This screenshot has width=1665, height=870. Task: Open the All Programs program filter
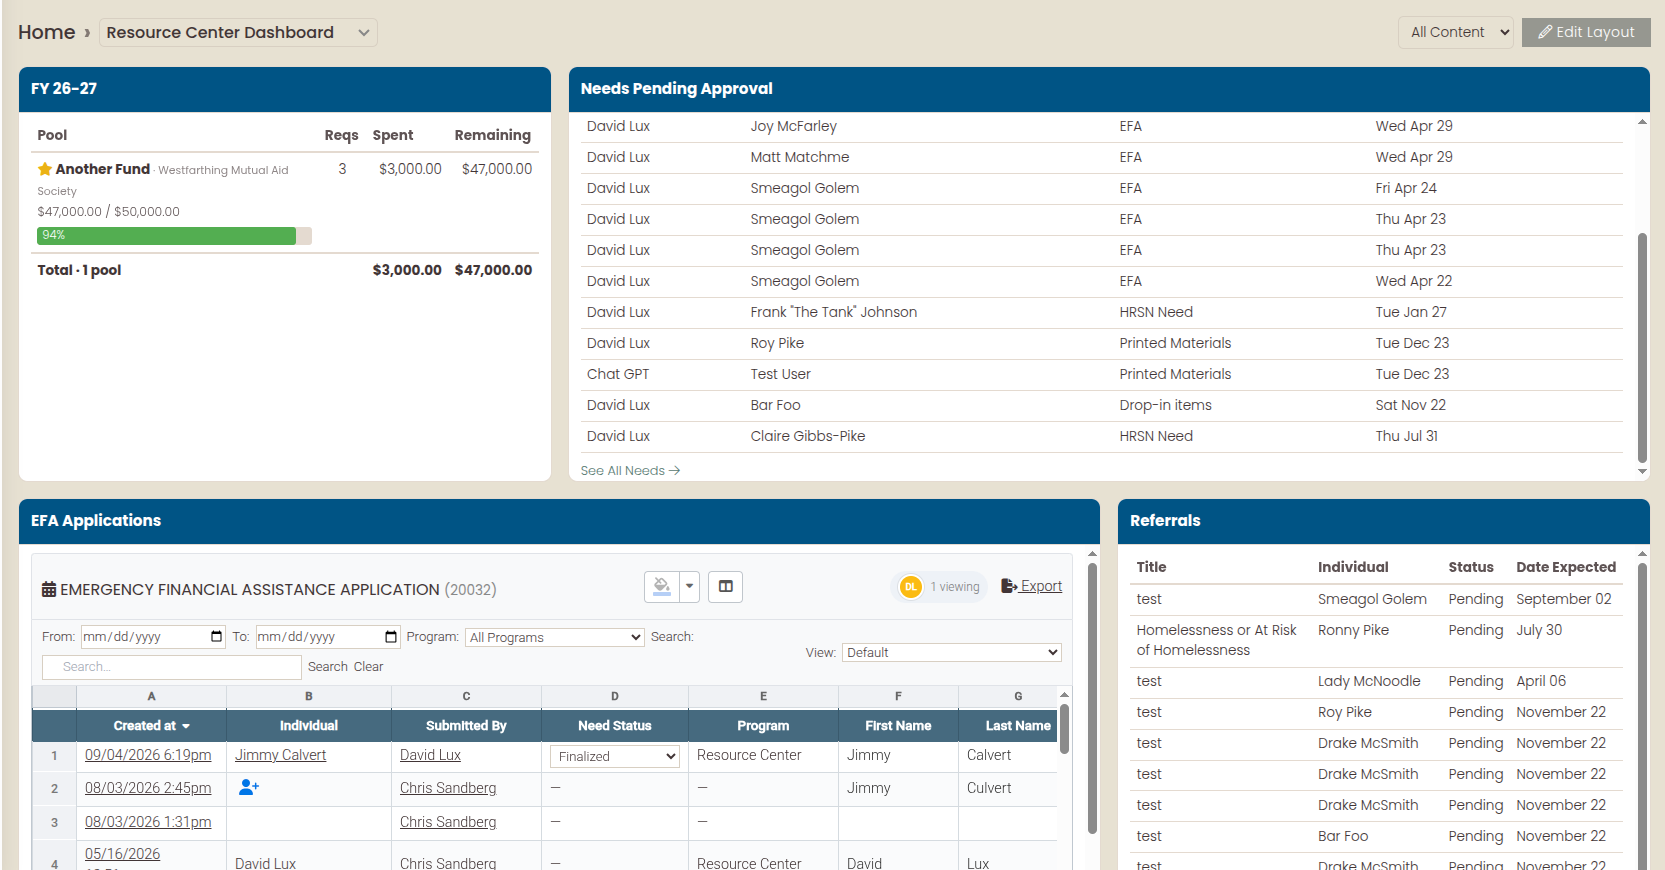(x=555, y=637)
